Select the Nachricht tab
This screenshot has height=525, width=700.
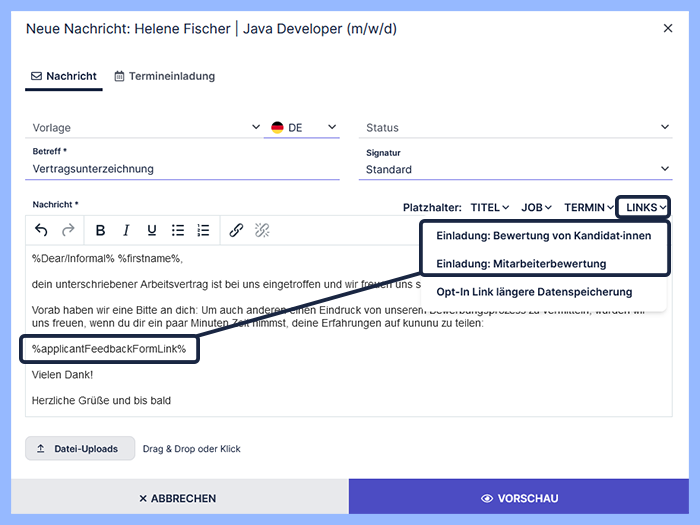(64, 76)
